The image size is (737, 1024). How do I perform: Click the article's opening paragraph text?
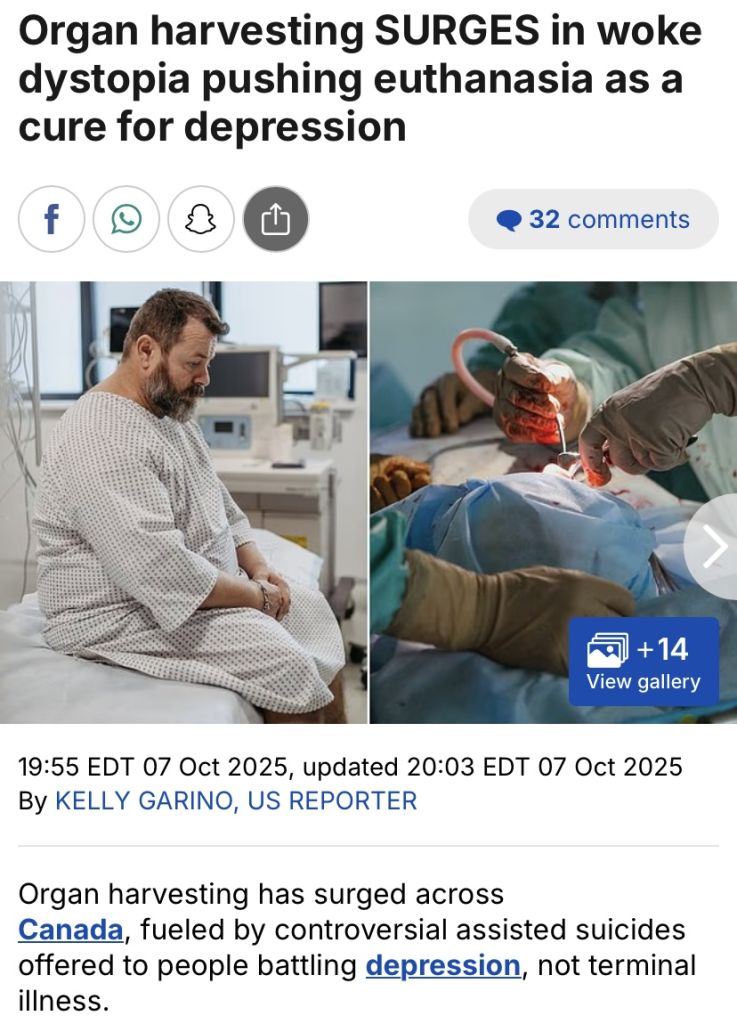(x=357, y=947)
